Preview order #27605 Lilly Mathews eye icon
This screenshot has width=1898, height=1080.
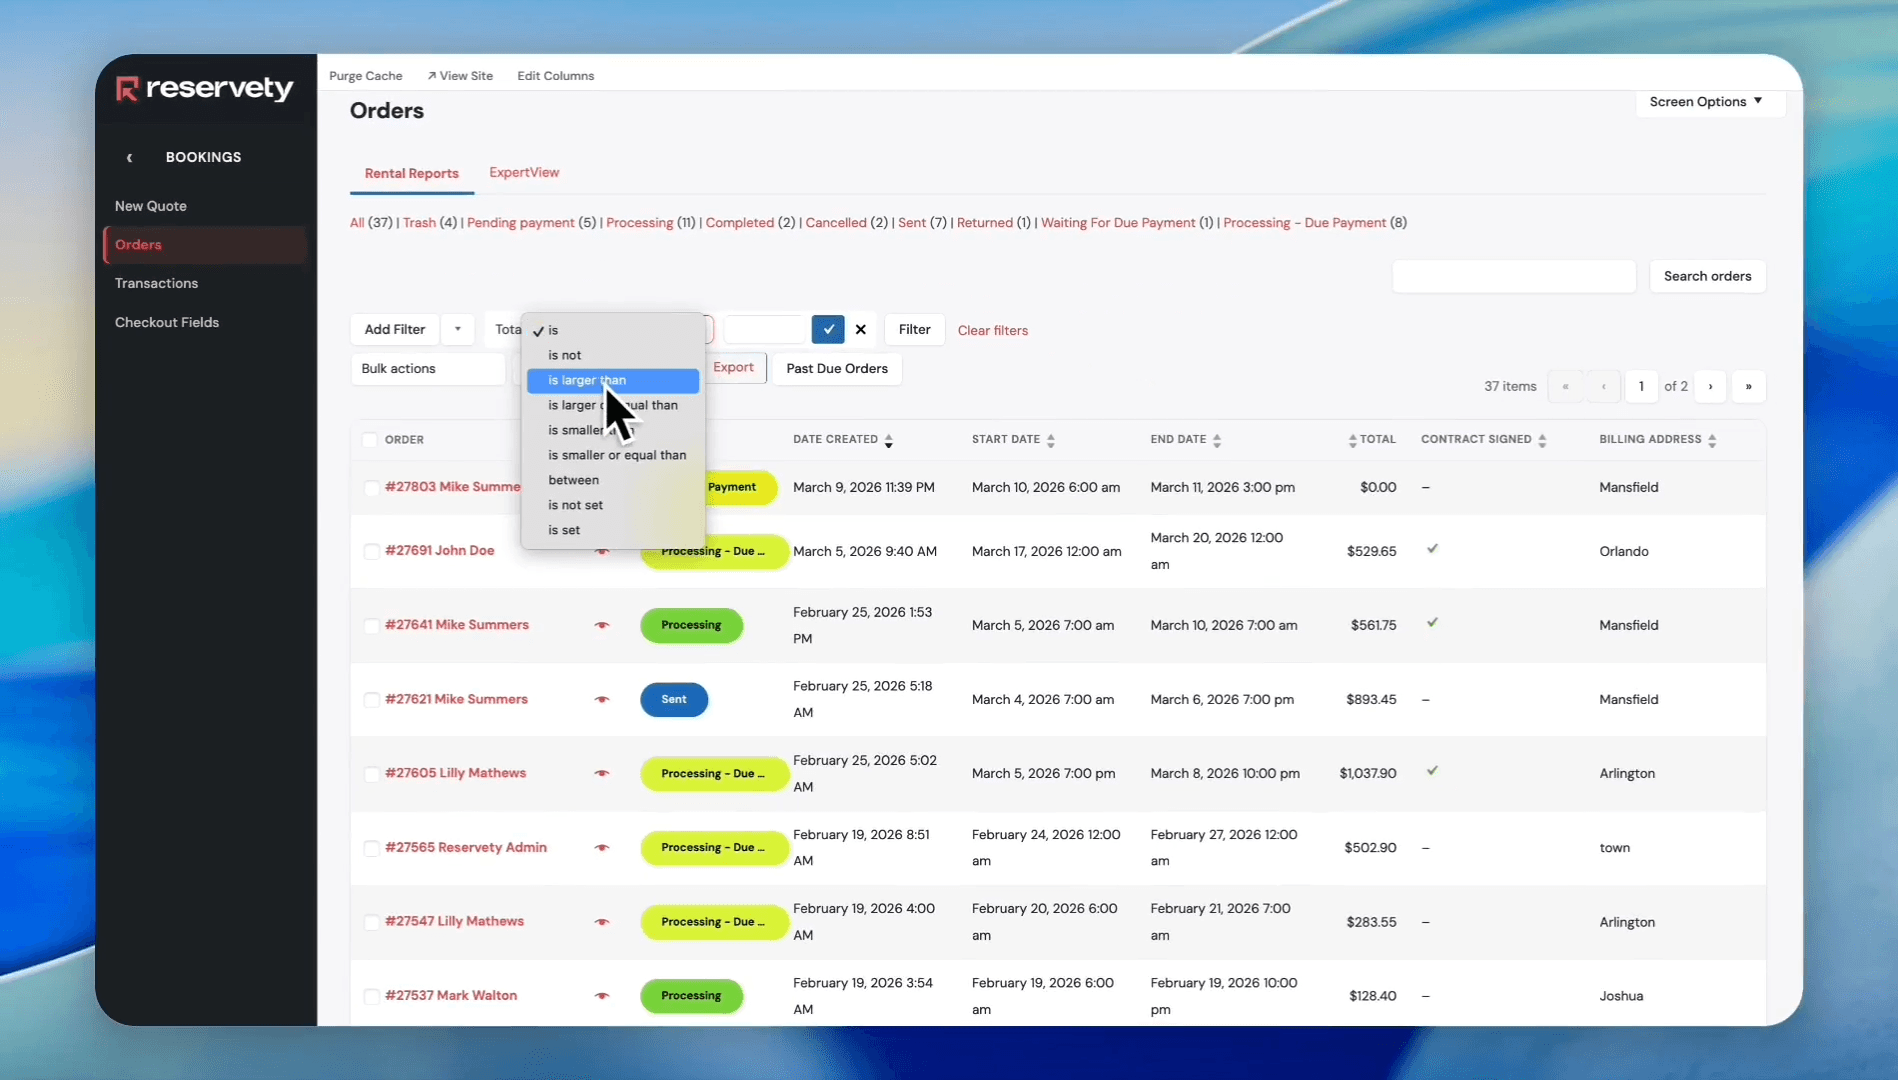click(x=602, y=773)
